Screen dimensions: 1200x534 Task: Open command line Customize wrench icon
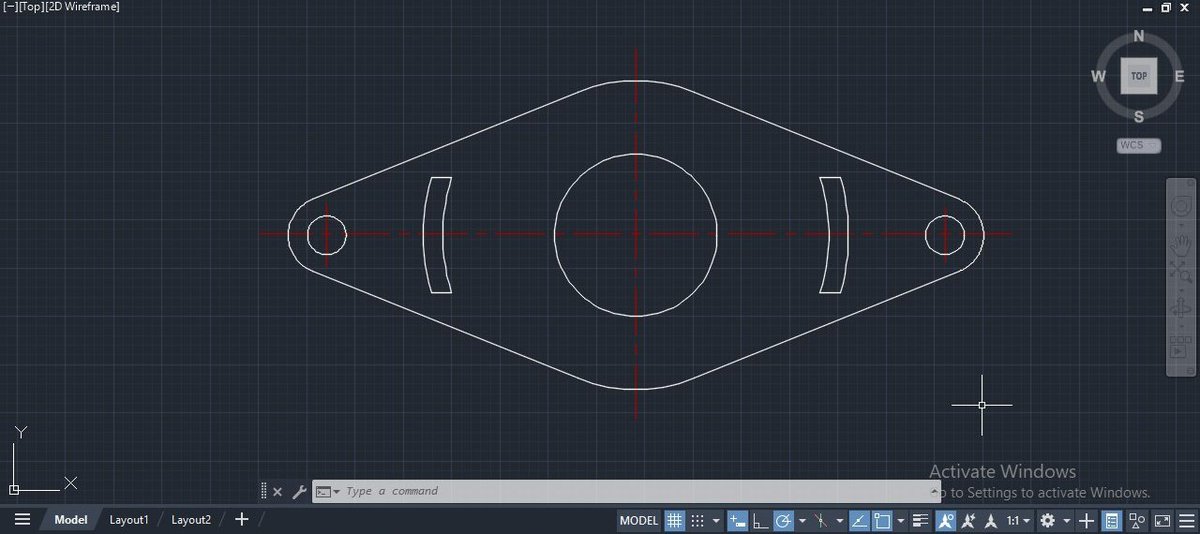coord(299,491)
